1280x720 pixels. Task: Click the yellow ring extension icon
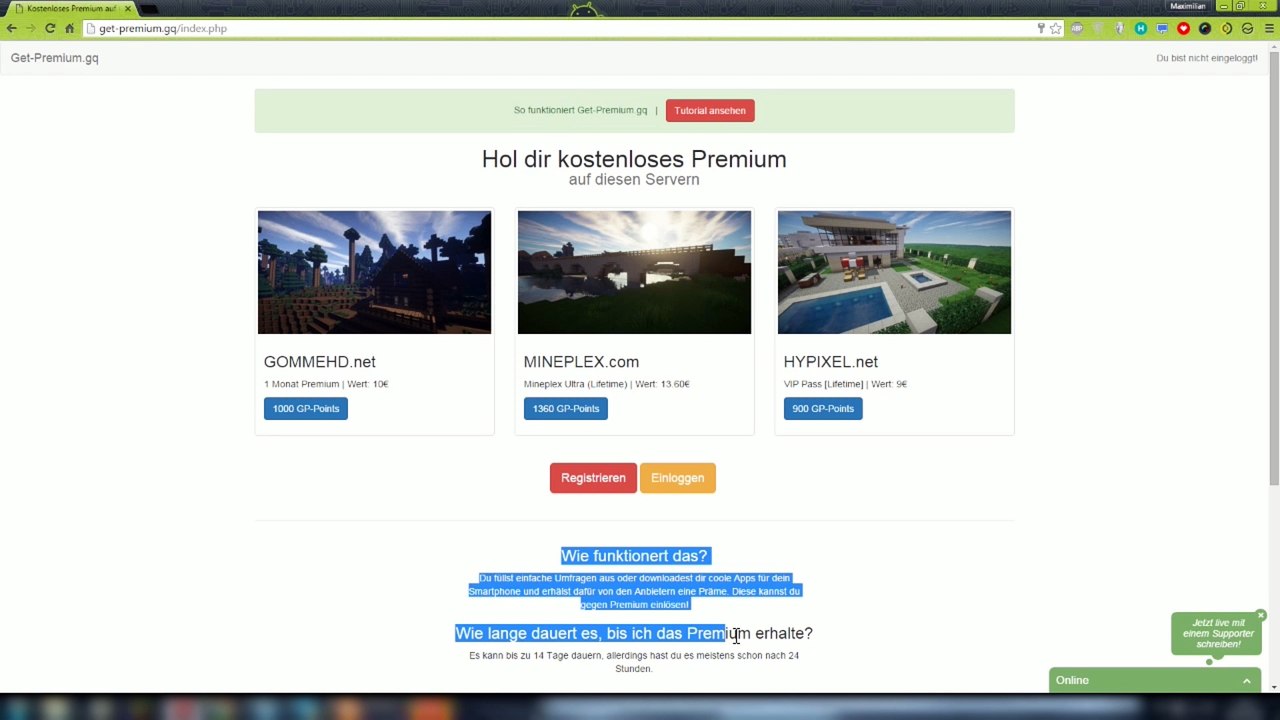pos(1227,28)
